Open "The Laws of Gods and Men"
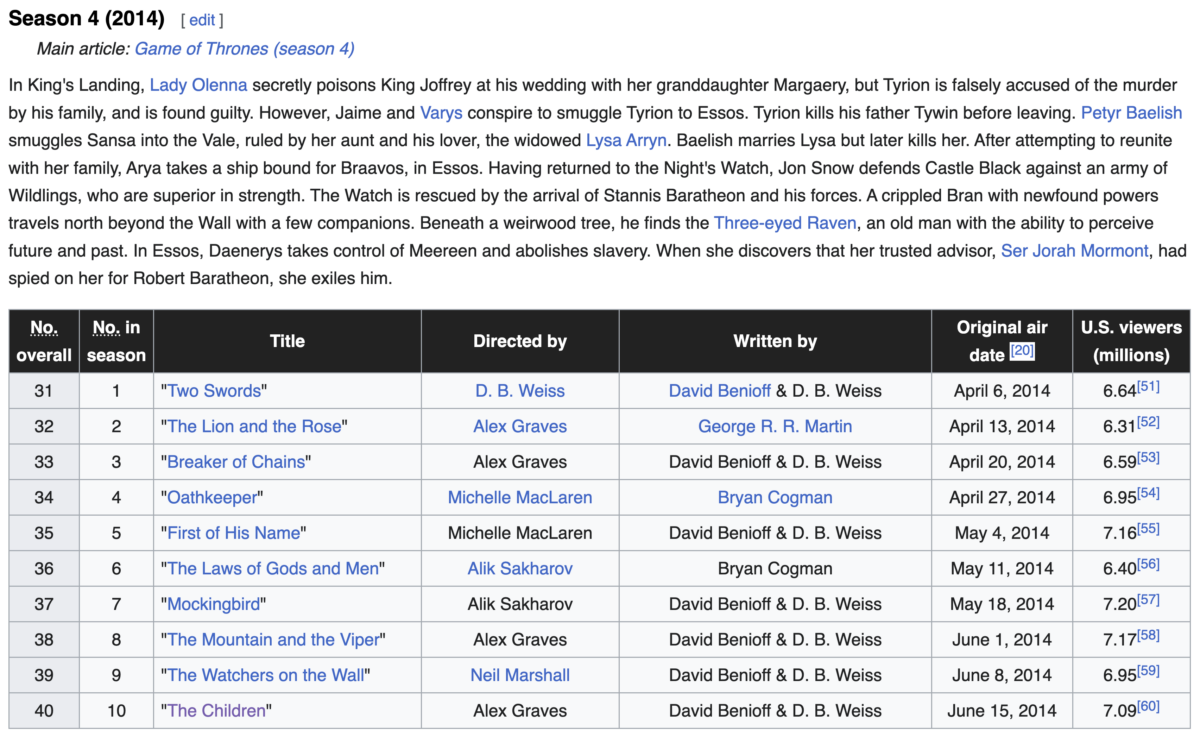Image resolution: width=1200 pixels, height=737 pixels. tap(273, 568)
